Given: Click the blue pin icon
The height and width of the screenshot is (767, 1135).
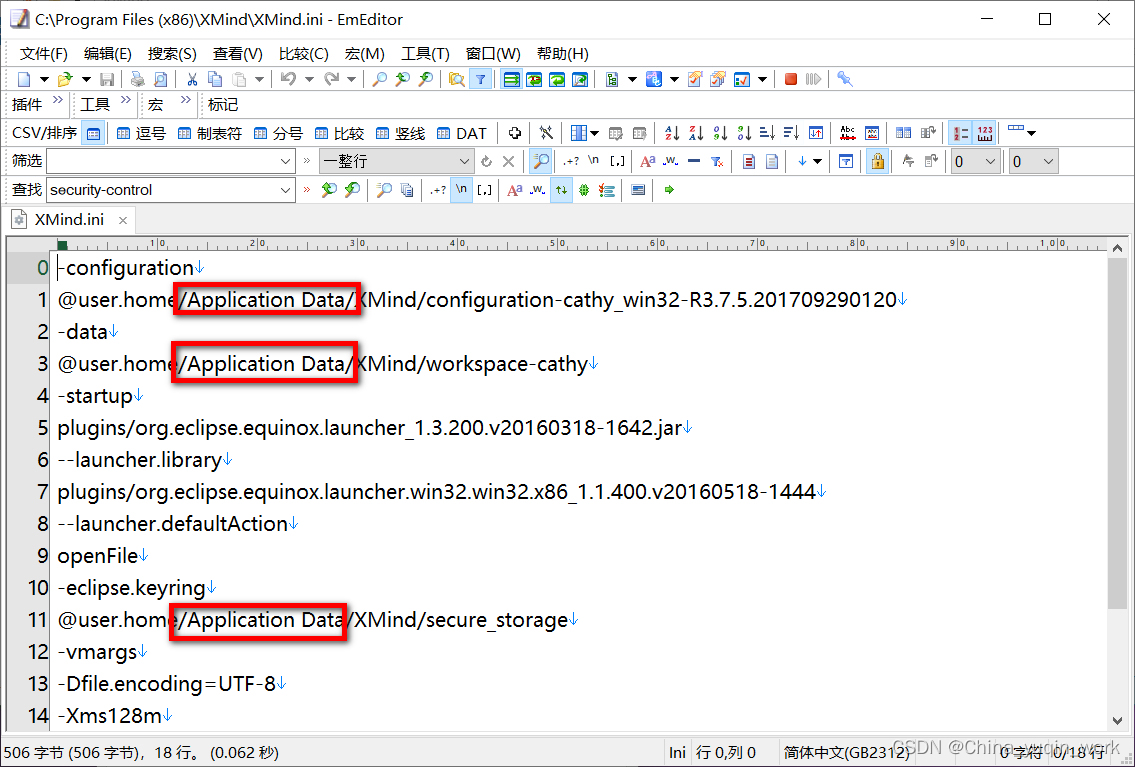Looking at the screenshot, I should [844, 79].
